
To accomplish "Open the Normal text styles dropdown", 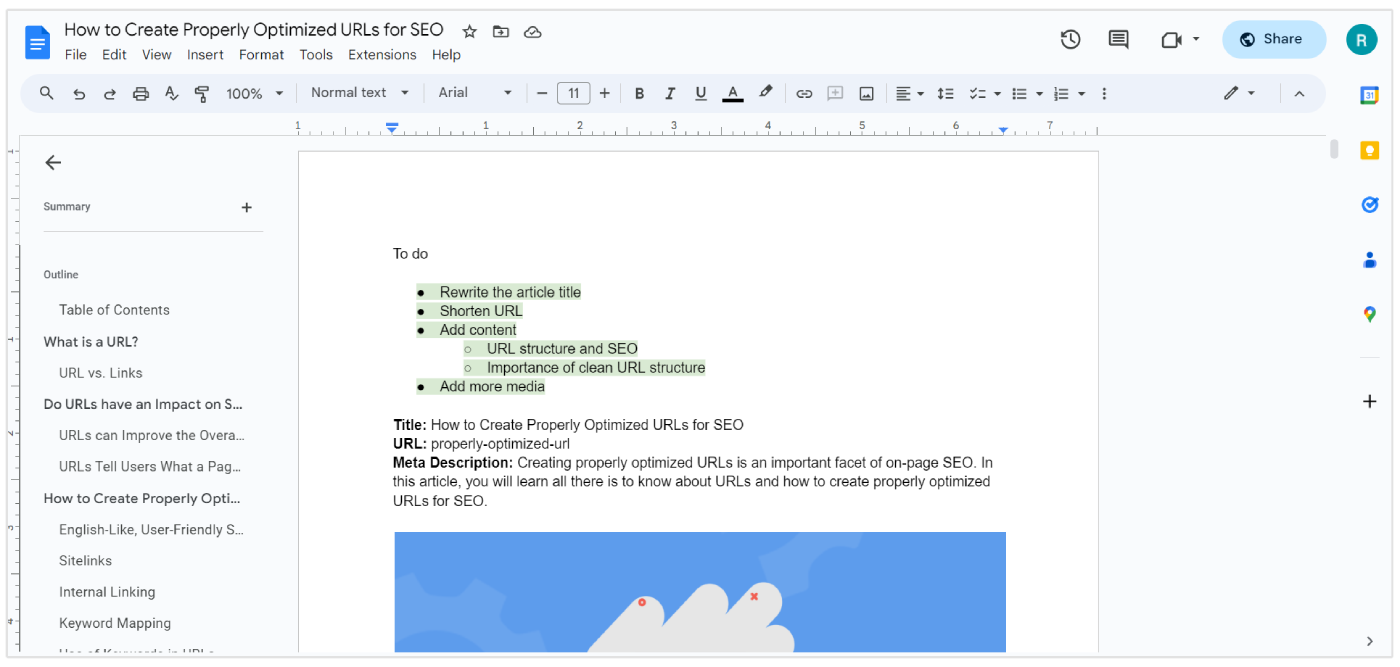I will point(358,93).
